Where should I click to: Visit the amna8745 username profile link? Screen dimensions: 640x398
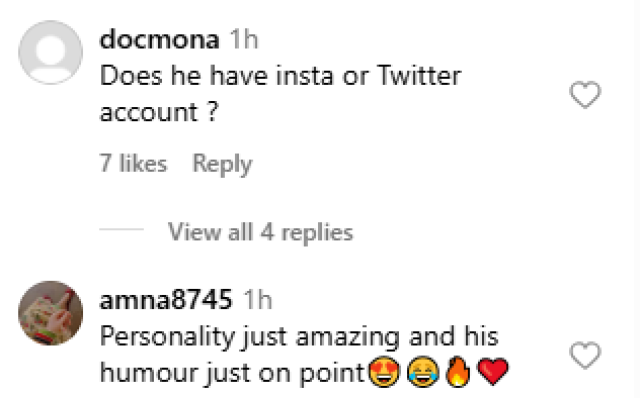point(166,300)
